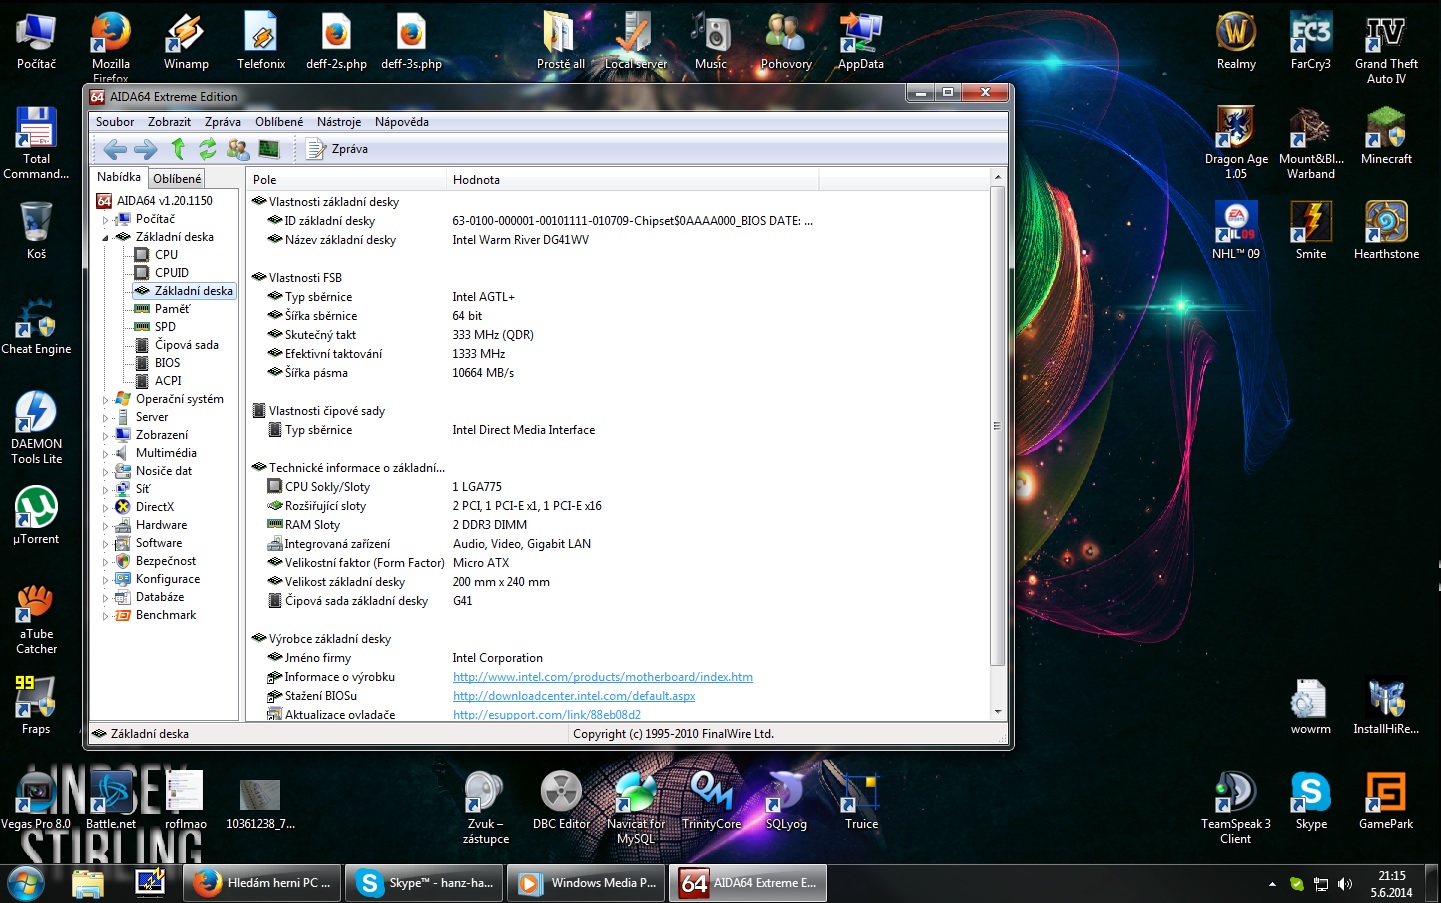Select the CPUID tree item

[x=162, y=273]
